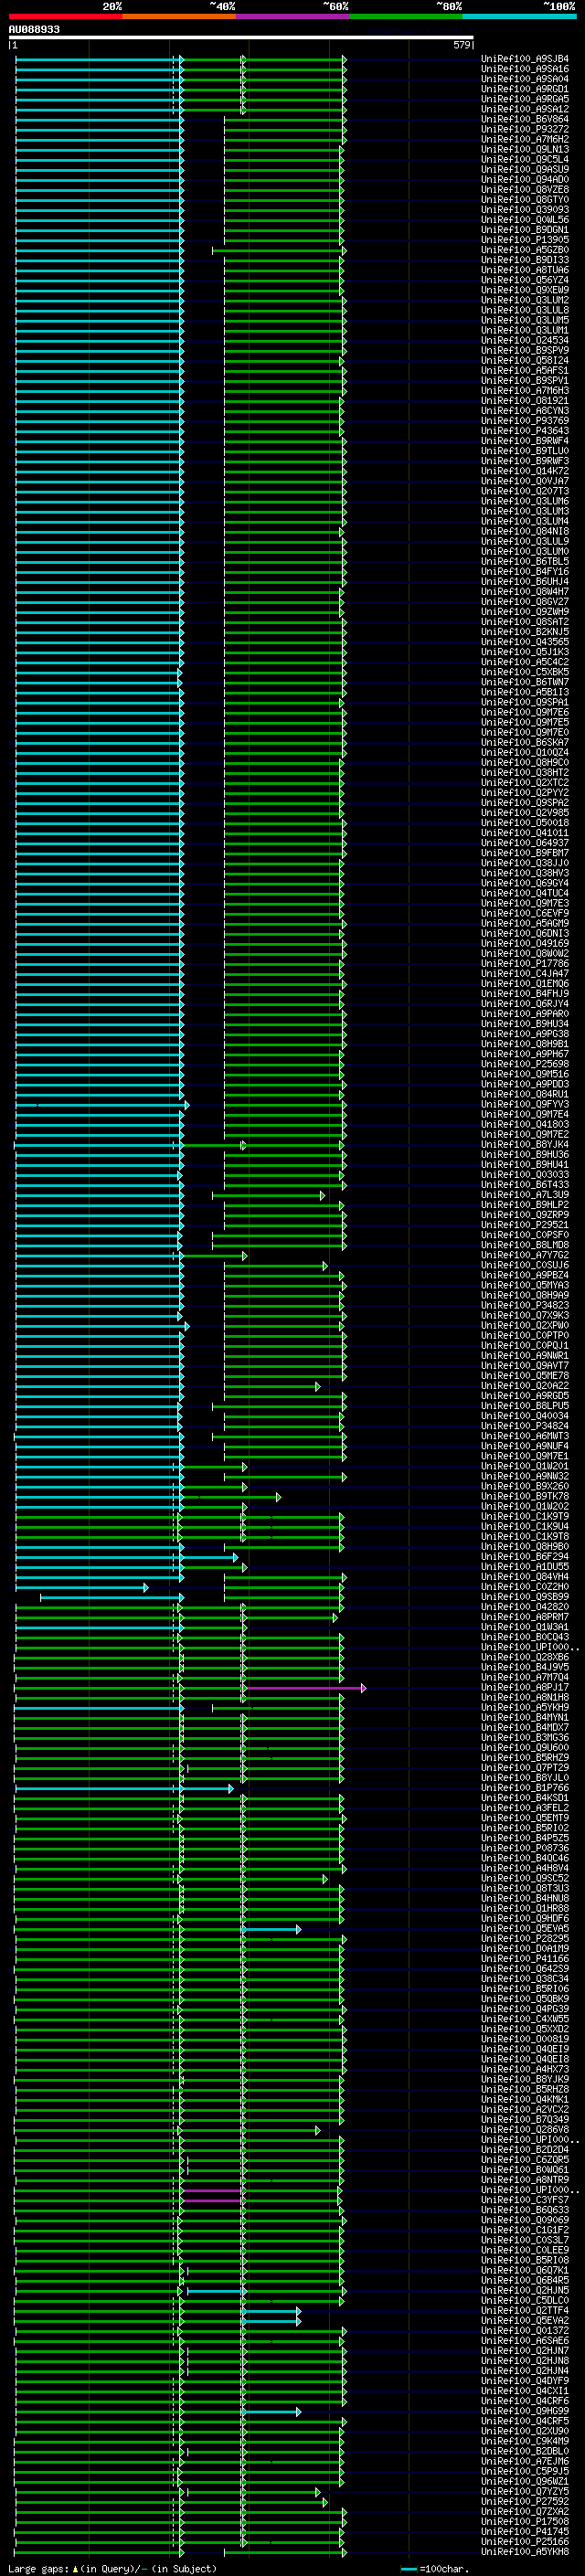Screen dimensions: 585x2576
Task: Click the white query sequence bar
Action: (x=241, y=38)
